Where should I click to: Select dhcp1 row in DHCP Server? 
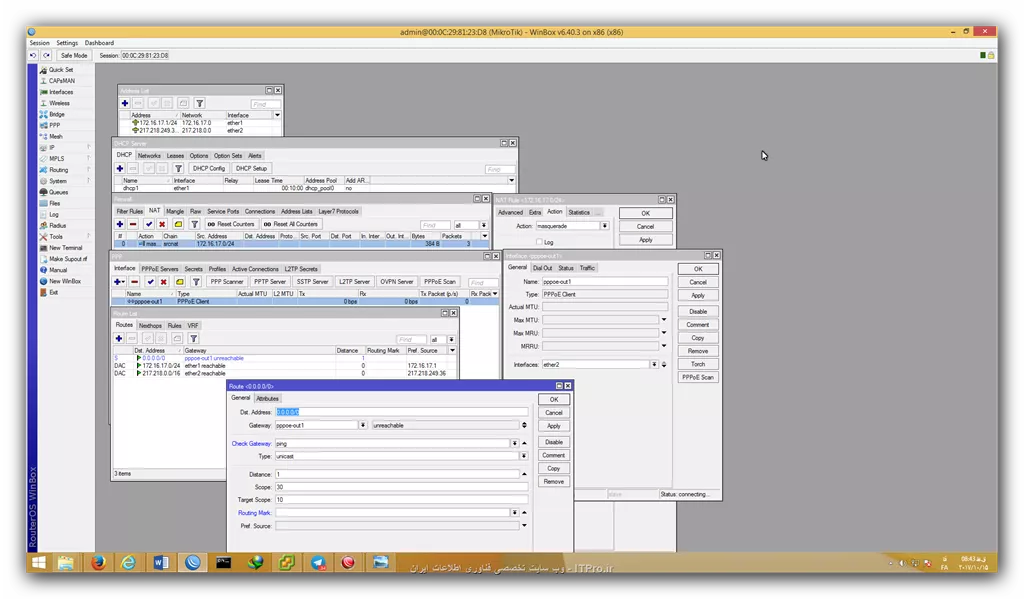coord(314,188)
